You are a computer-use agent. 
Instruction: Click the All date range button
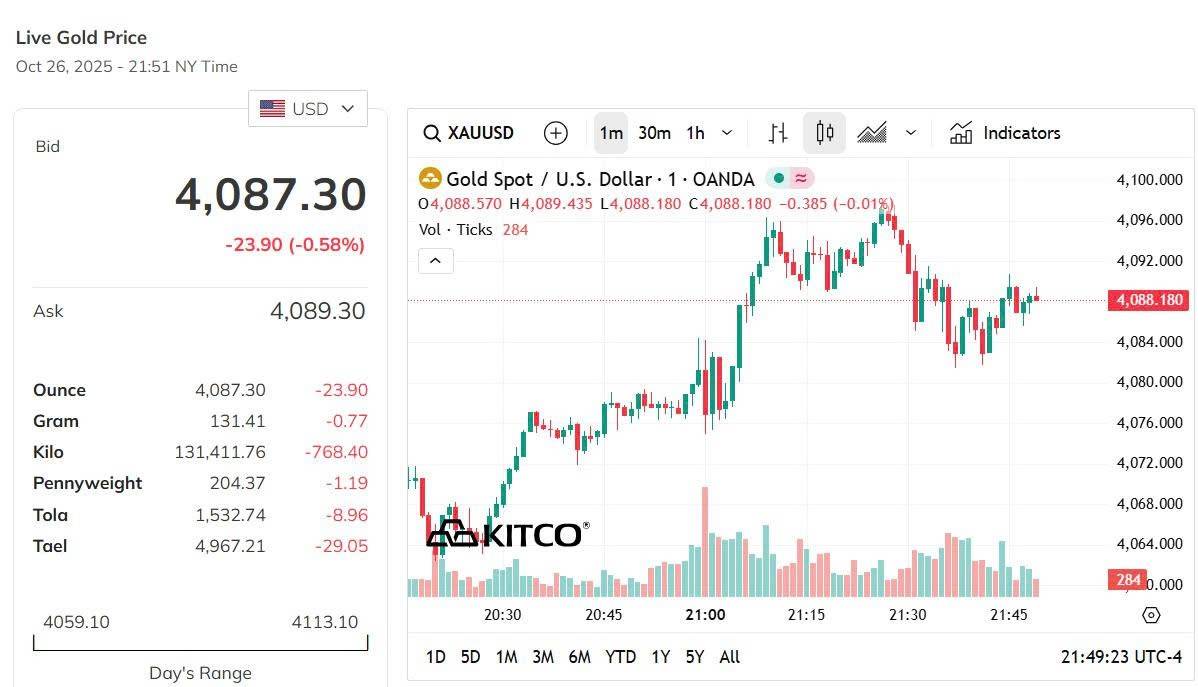point(730,657)
